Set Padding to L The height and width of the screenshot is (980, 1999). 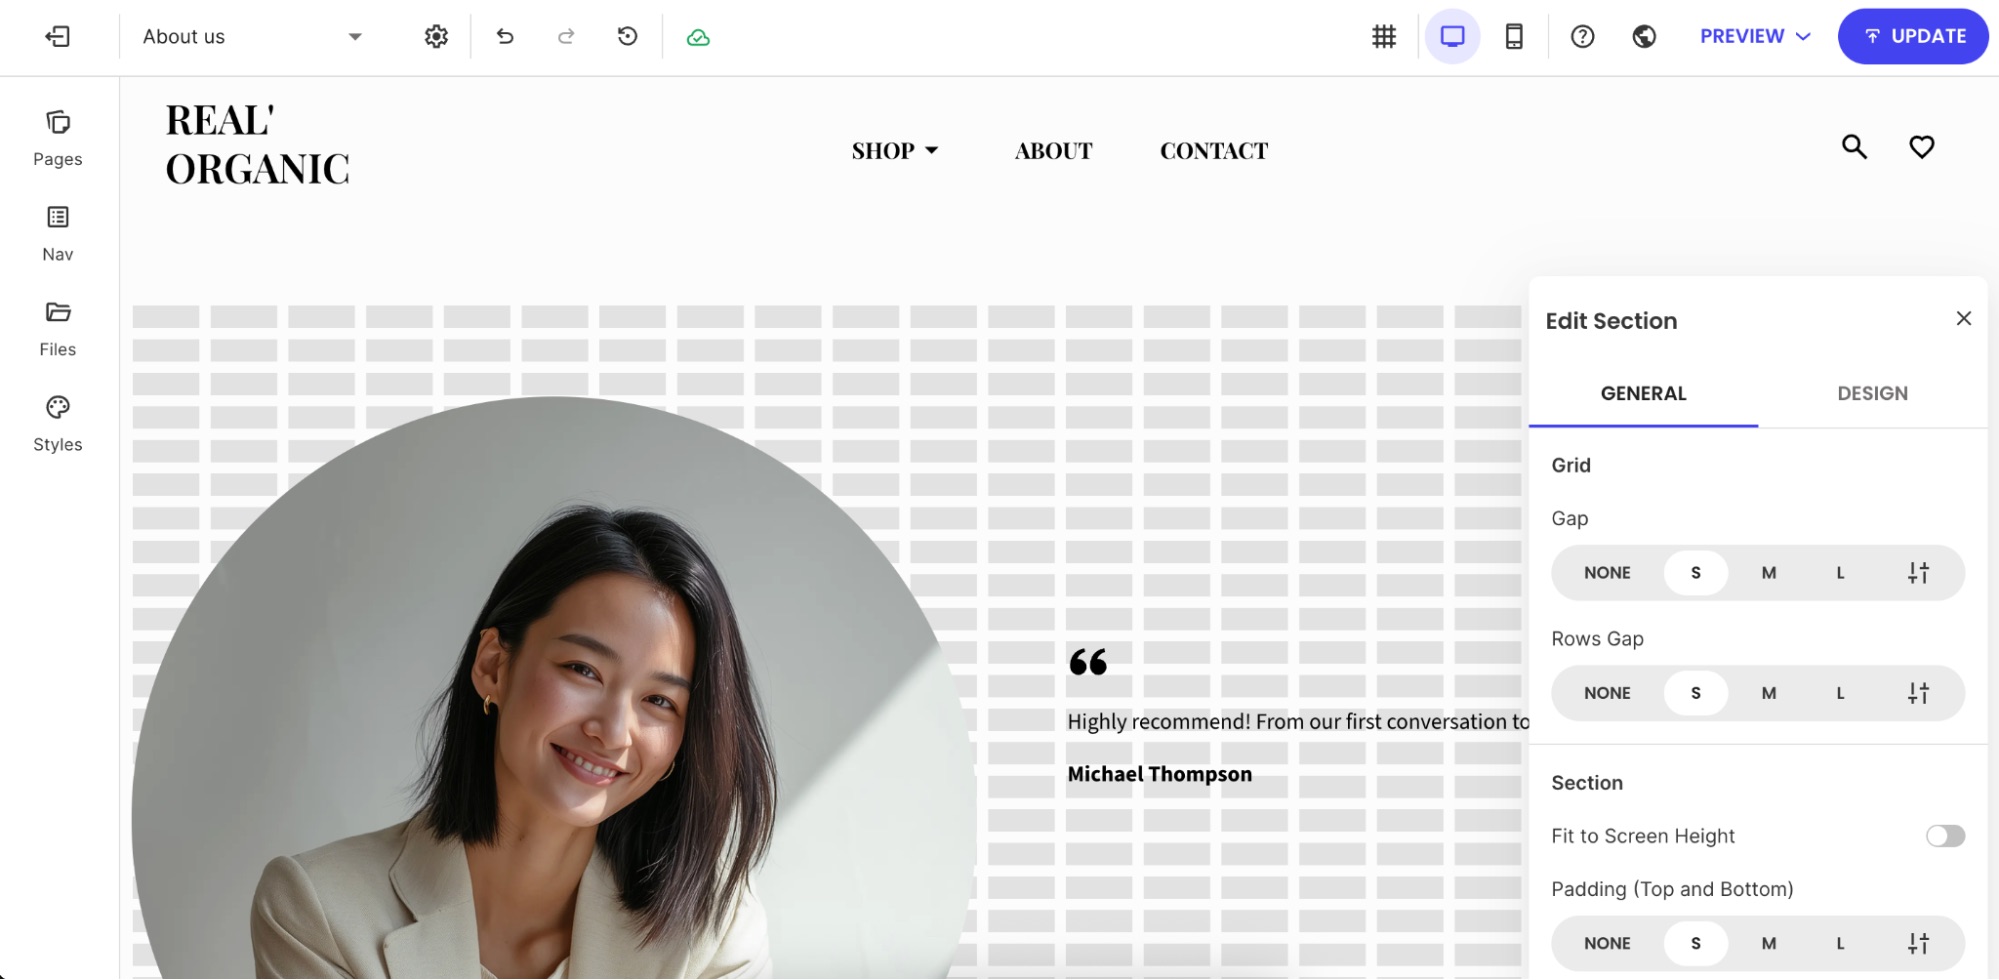pyautogui.click(x=1840, y=943)
